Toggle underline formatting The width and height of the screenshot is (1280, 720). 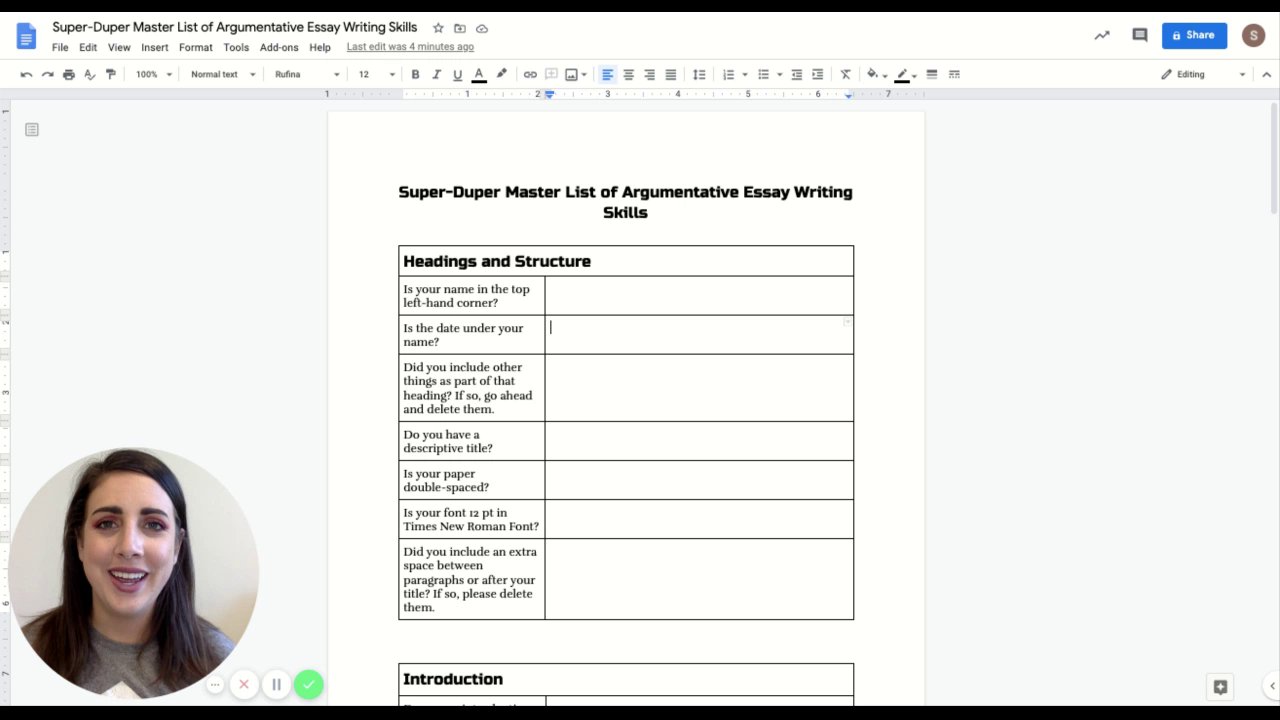[457, 75]
